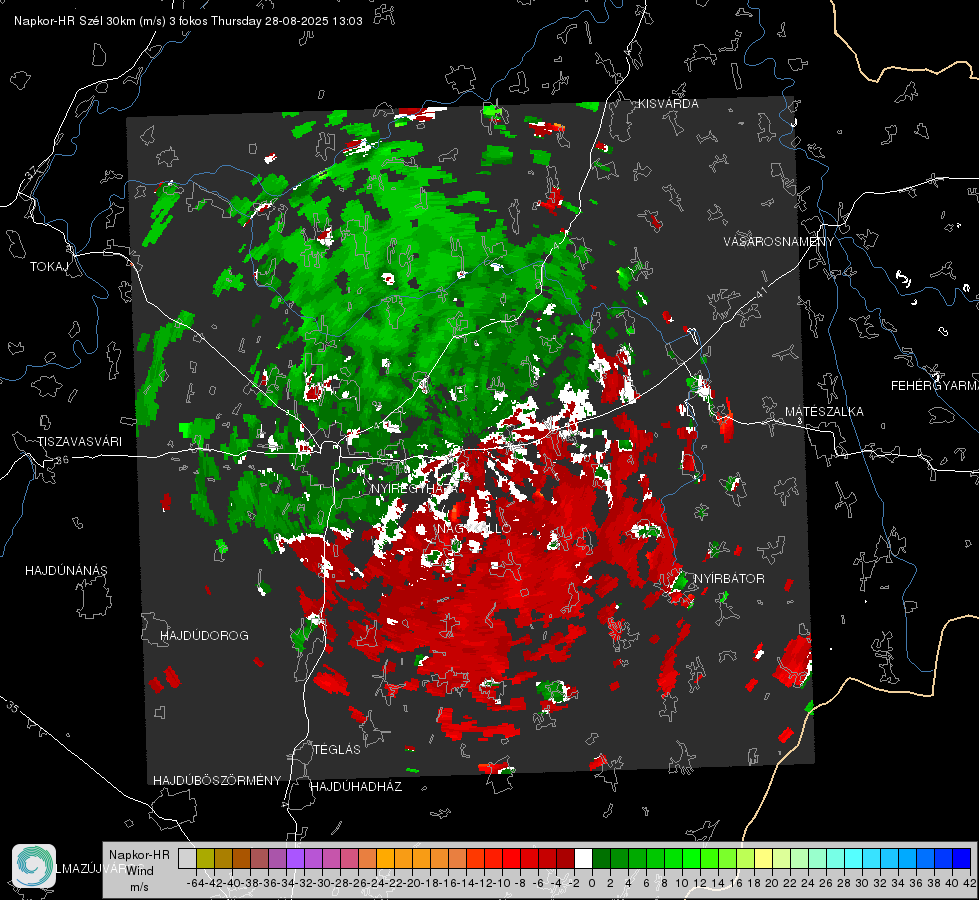Click the KISVÁRDA city label

pos(668,104)
